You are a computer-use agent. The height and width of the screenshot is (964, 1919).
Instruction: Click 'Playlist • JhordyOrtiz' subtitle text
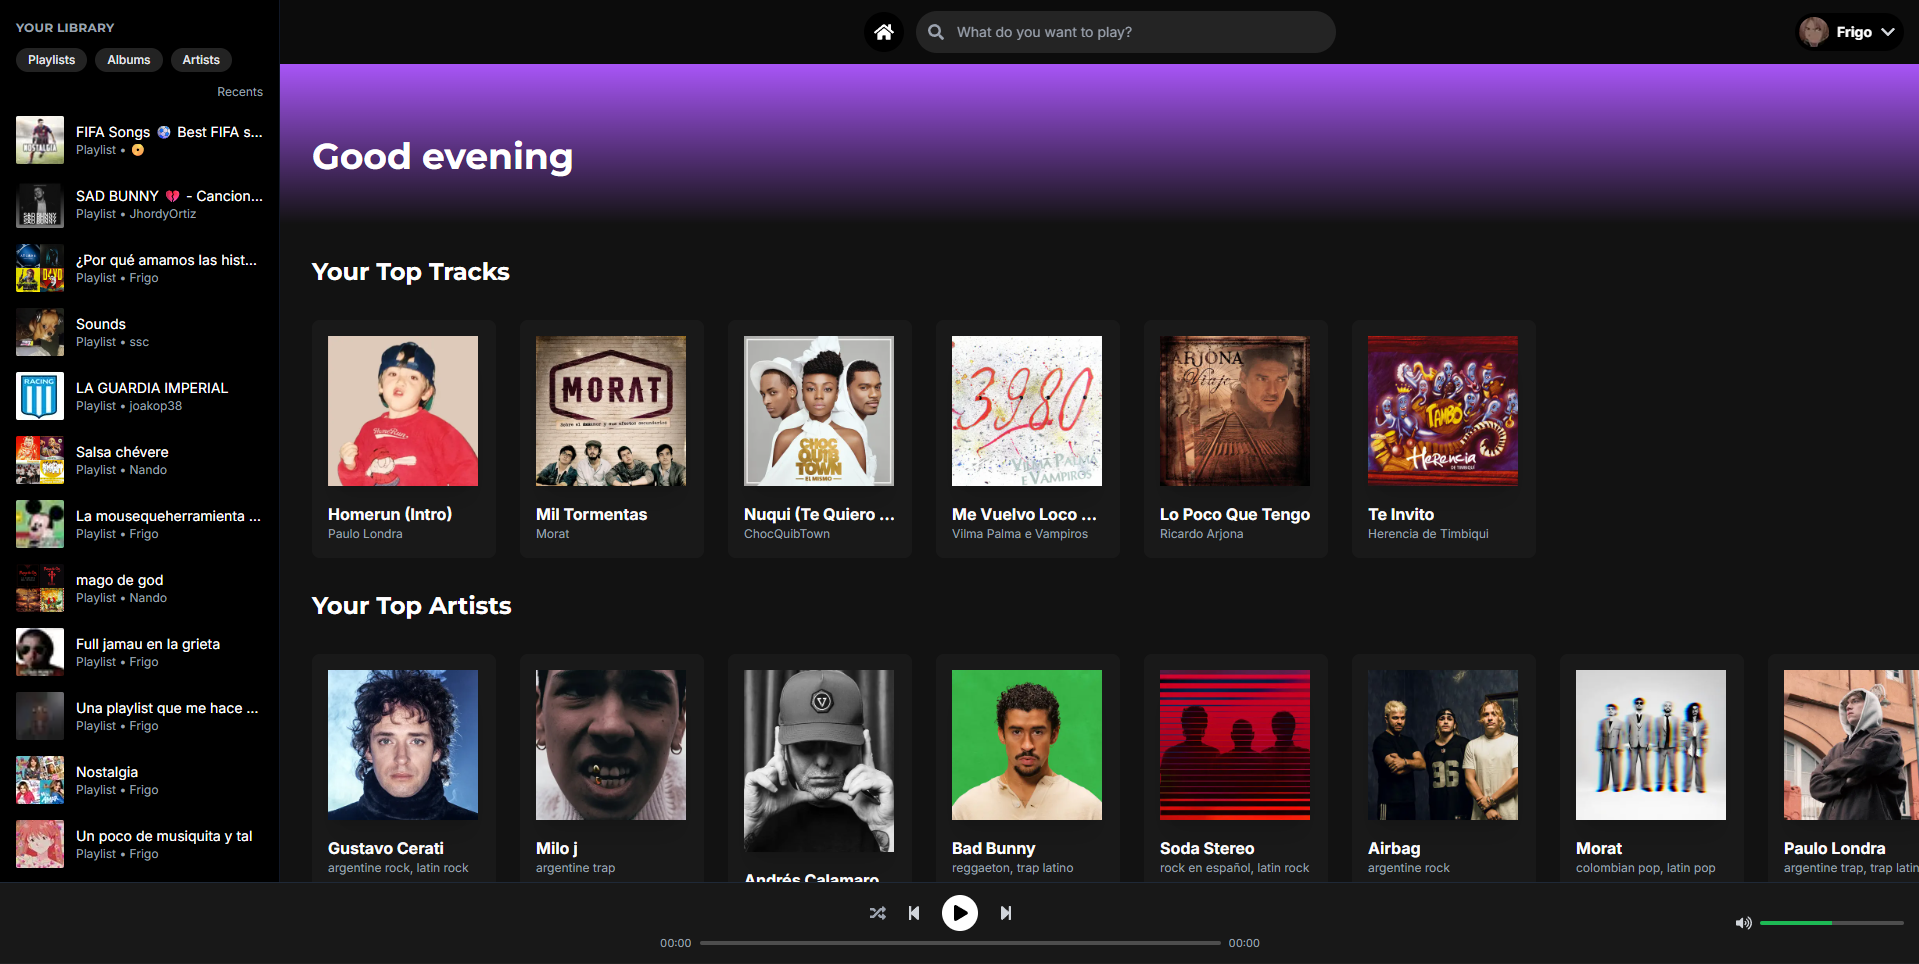pyautogui.click(x=136, y=214)
